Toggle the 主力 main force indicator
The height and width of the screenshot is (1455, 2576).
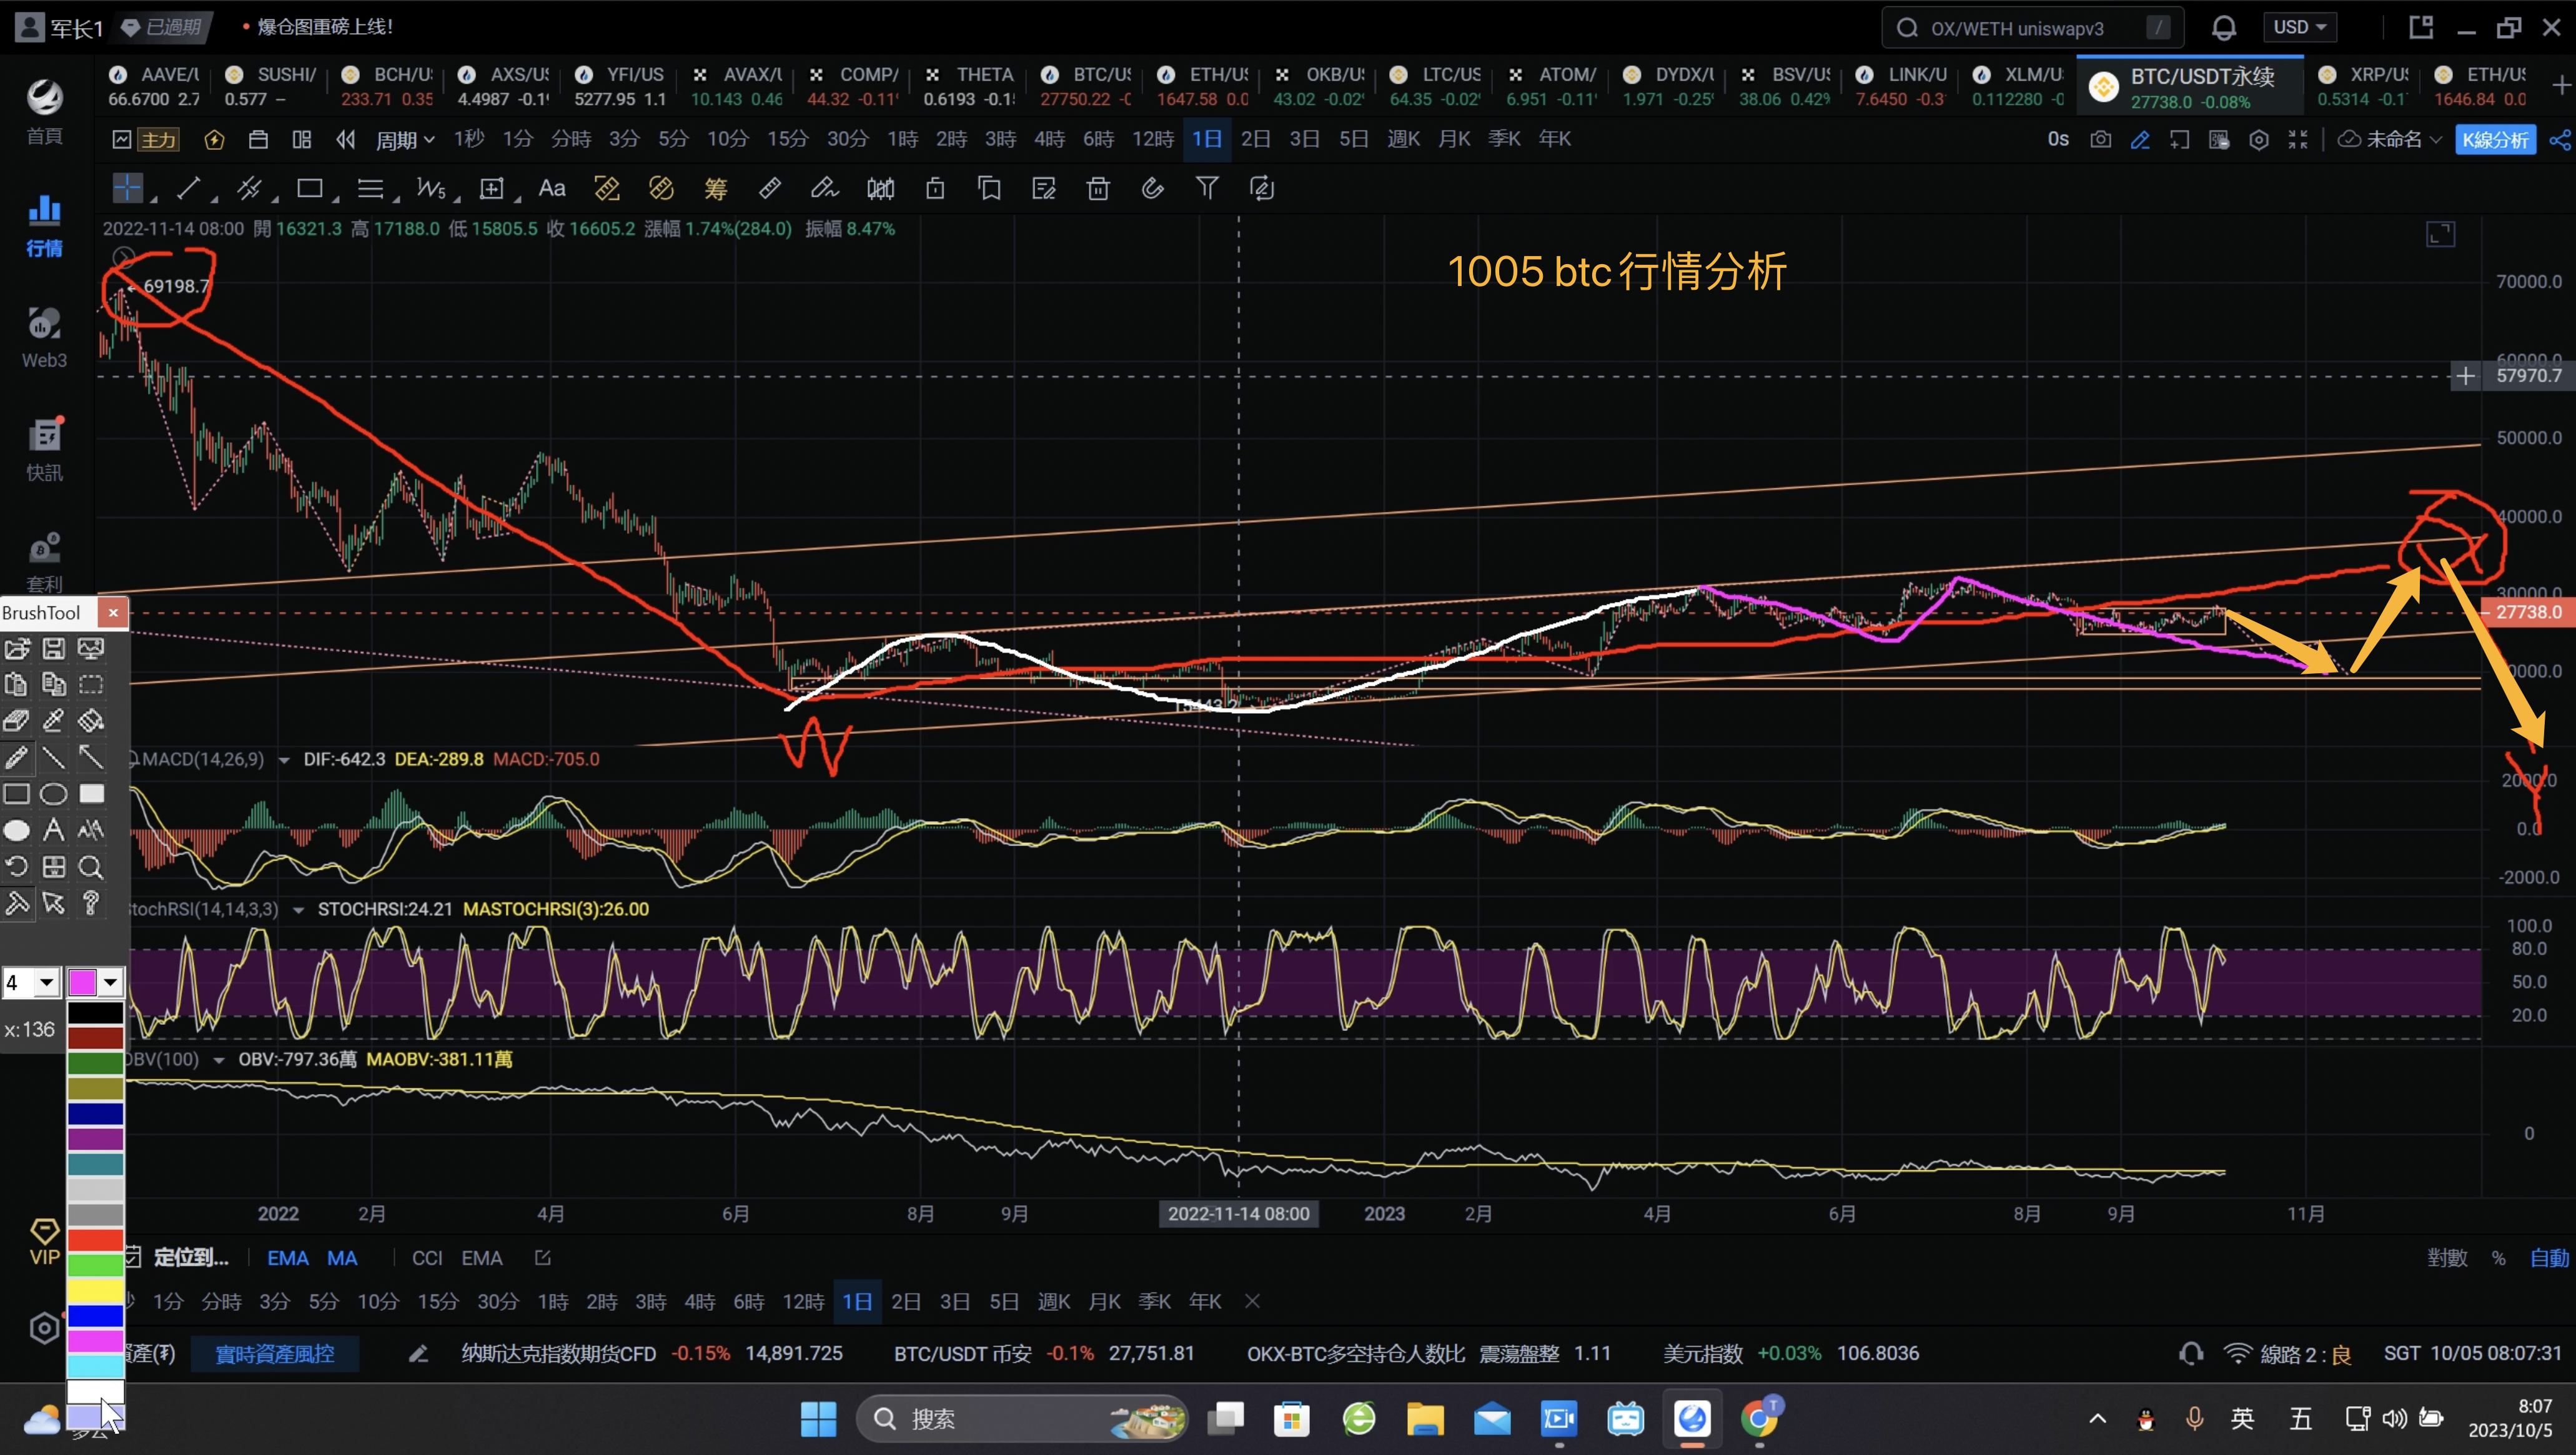pos(158,139)
